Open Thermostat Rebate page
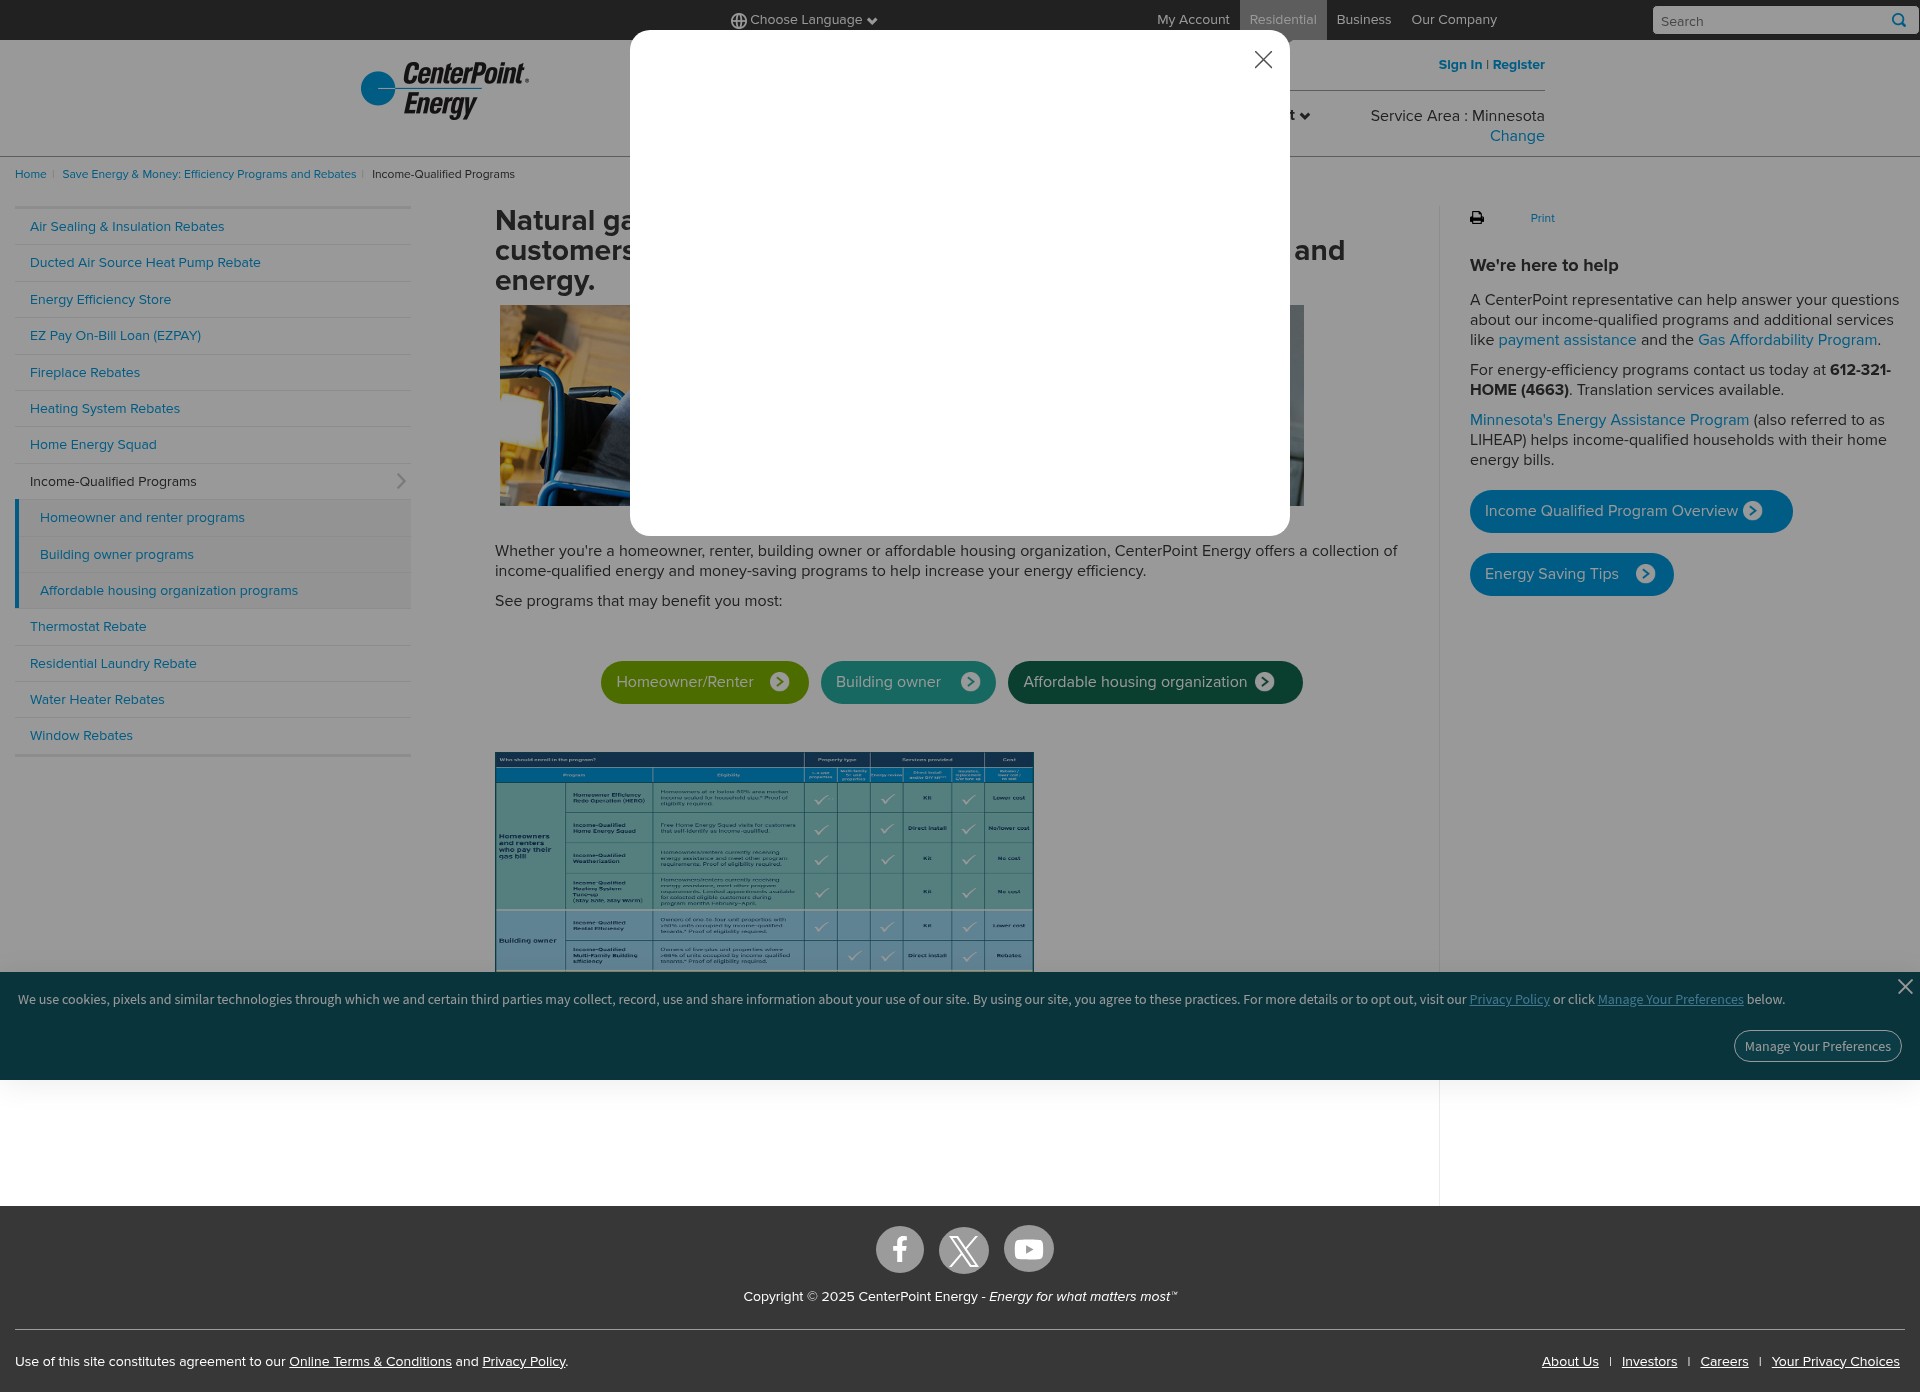 click(88, 627)
